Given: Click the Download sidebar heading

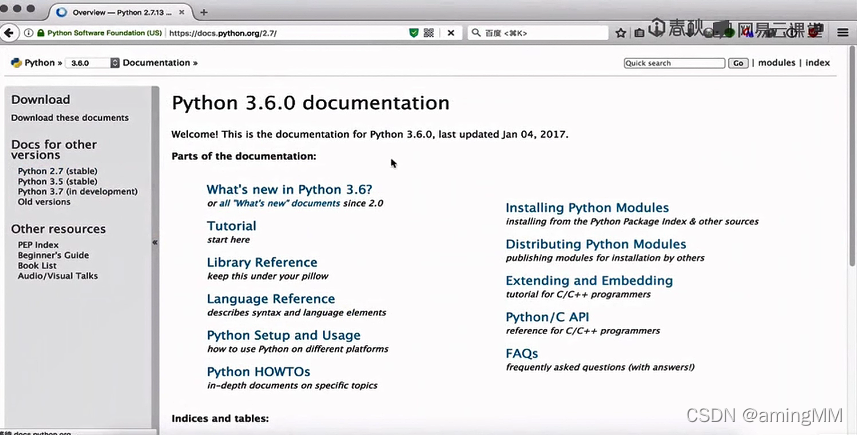Looking at the screenshot, I should [x=40, y=99].
